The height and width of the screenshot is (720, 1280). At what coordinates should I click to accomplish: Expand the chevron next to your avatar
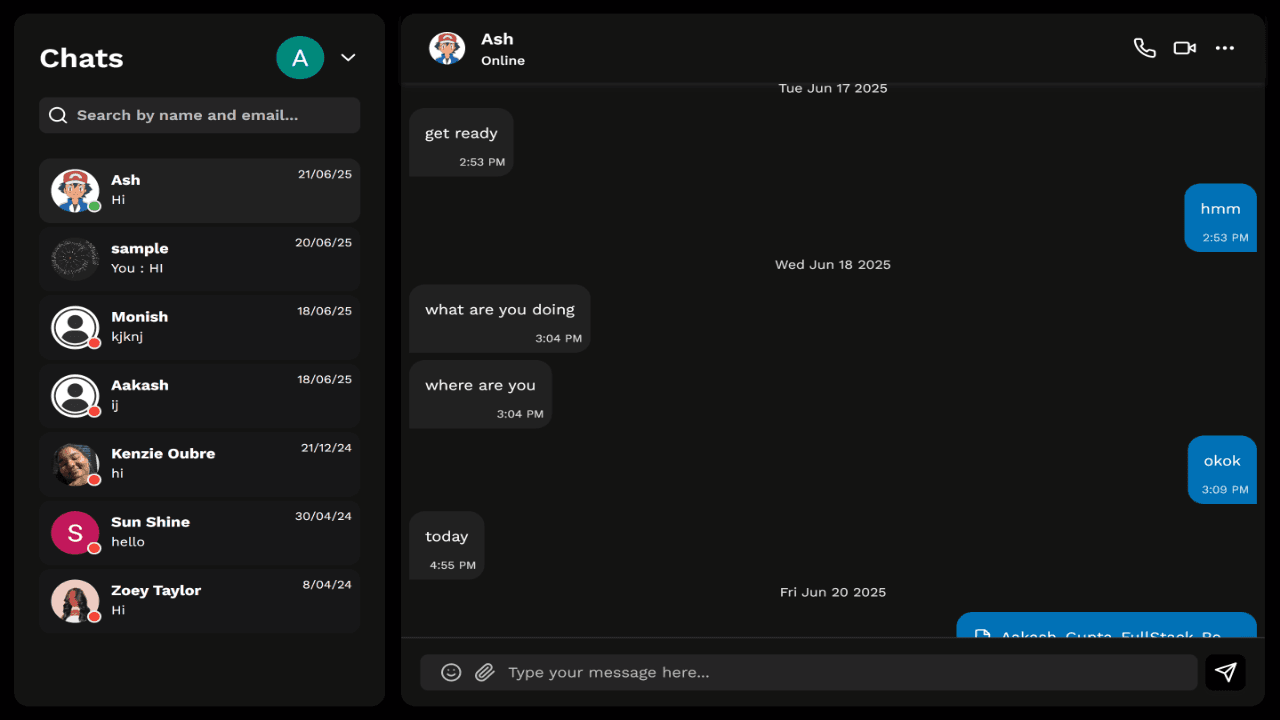(347, 57)
